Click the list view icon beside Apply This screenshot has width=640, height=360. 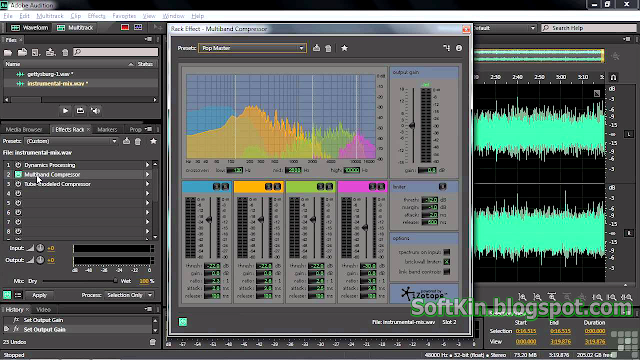[18, 295]
